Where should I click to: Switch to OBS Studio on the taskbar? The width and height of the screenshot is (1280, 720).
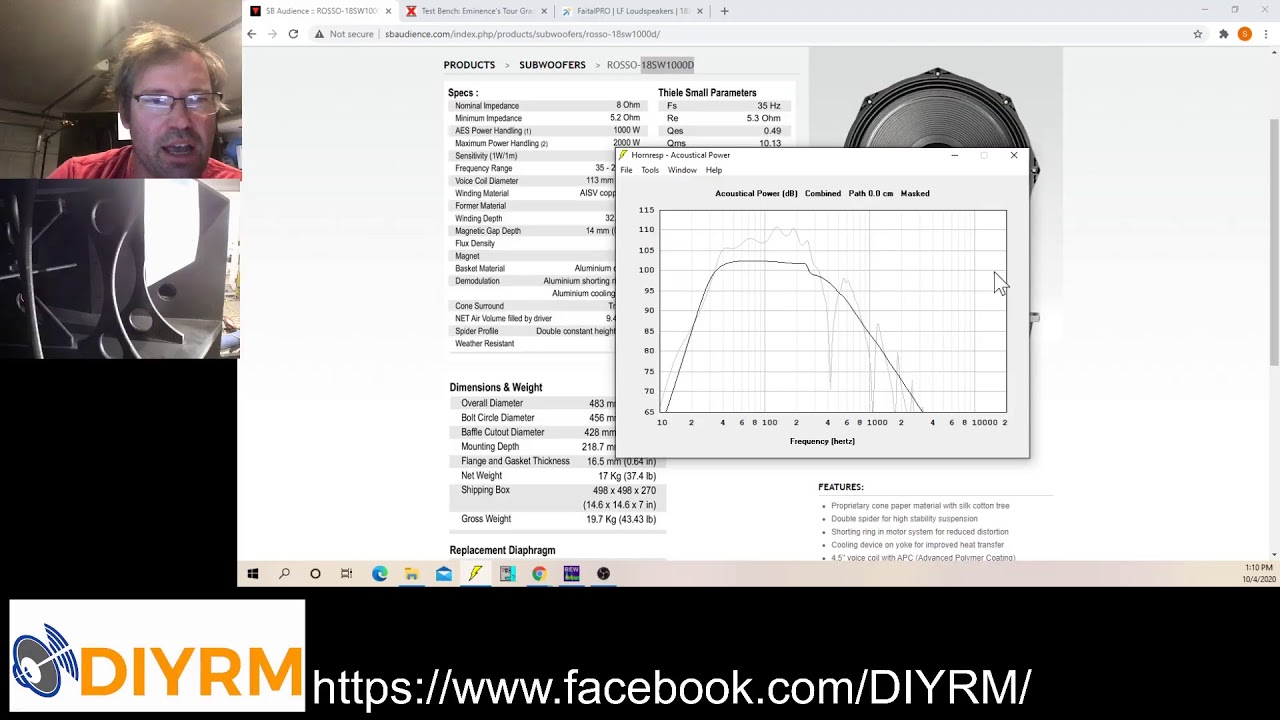[x=603, y=573]
